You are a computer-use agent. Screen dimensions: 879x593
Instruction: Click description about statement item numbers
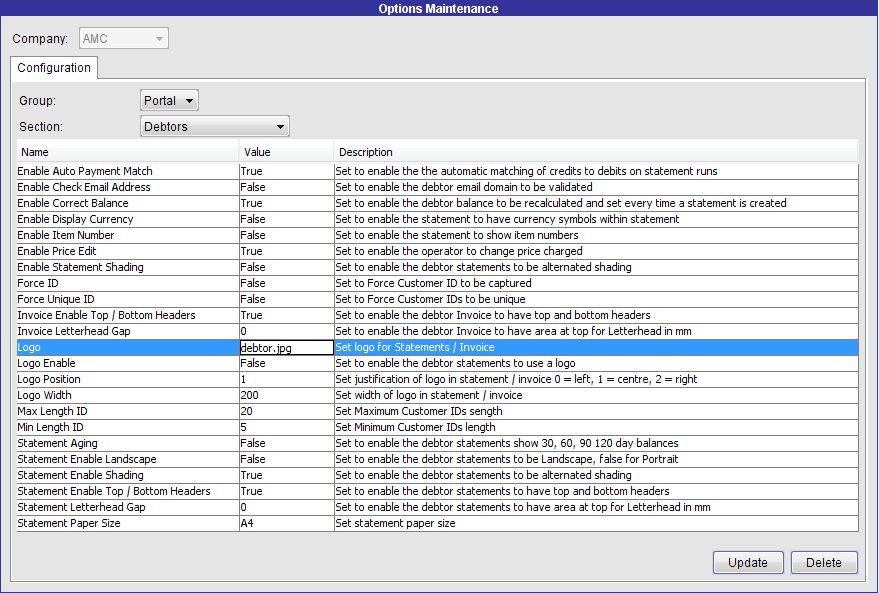click(457, 235)
